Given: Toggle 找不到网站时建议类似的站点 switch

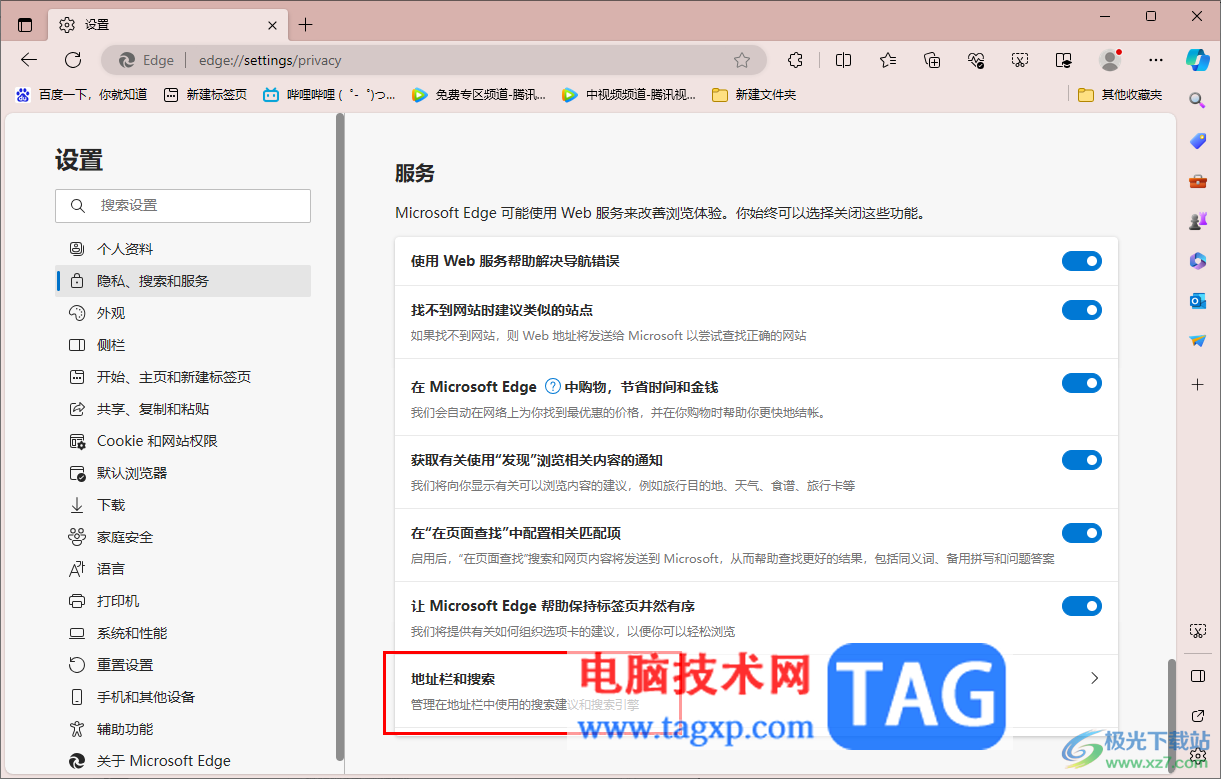Looking at the screenshot, I should coord(1081,310).
